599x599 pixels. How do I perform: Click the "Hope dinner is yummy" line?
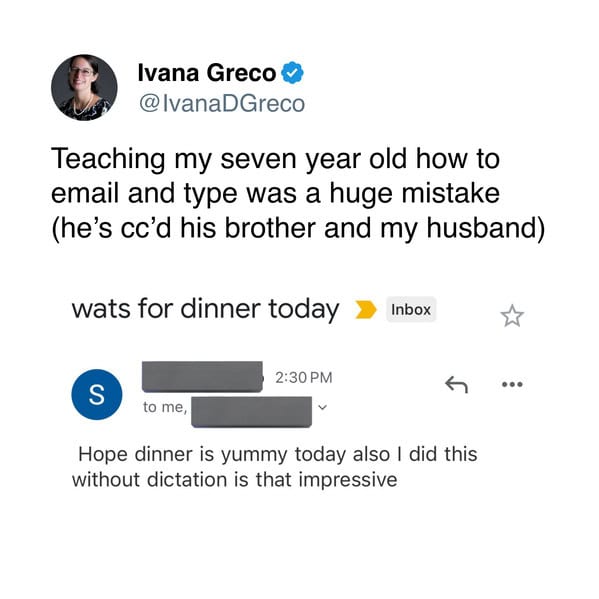point(278,454)
